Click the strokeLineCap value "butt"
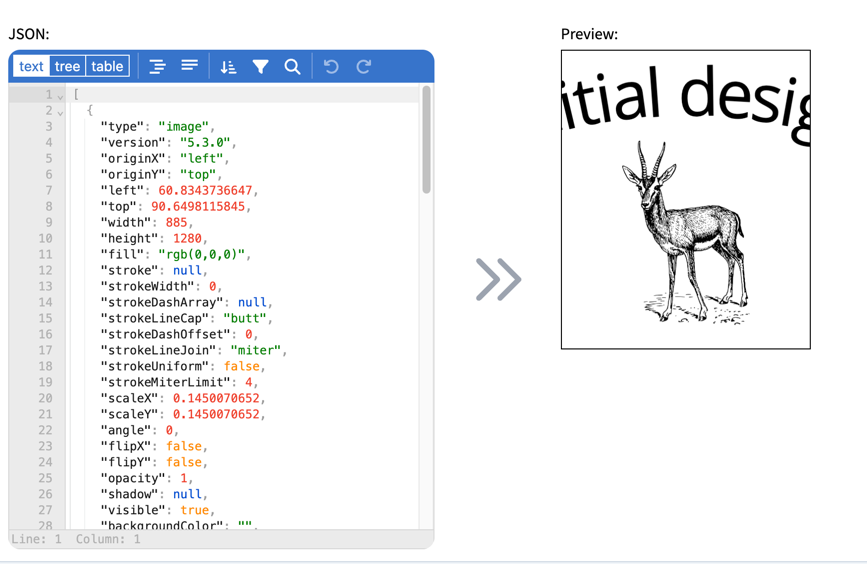The height and width of the screenshot is (564, 867). coord(245,319)
